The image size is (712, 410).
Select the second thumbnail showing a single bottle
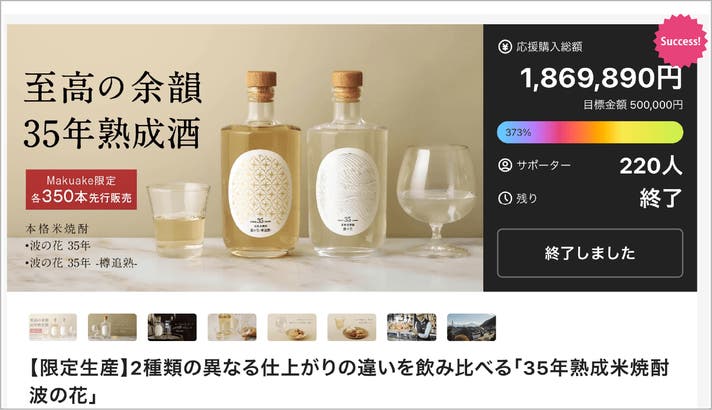[x=112, y=327]
